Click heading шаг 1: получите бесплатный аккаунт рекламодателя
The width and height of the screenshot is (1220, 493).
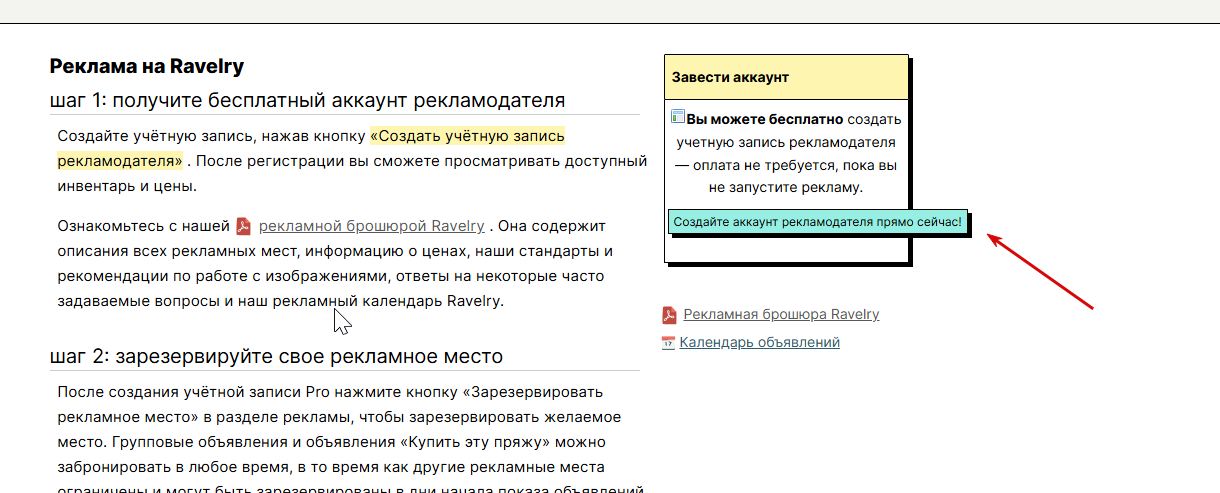308,101
